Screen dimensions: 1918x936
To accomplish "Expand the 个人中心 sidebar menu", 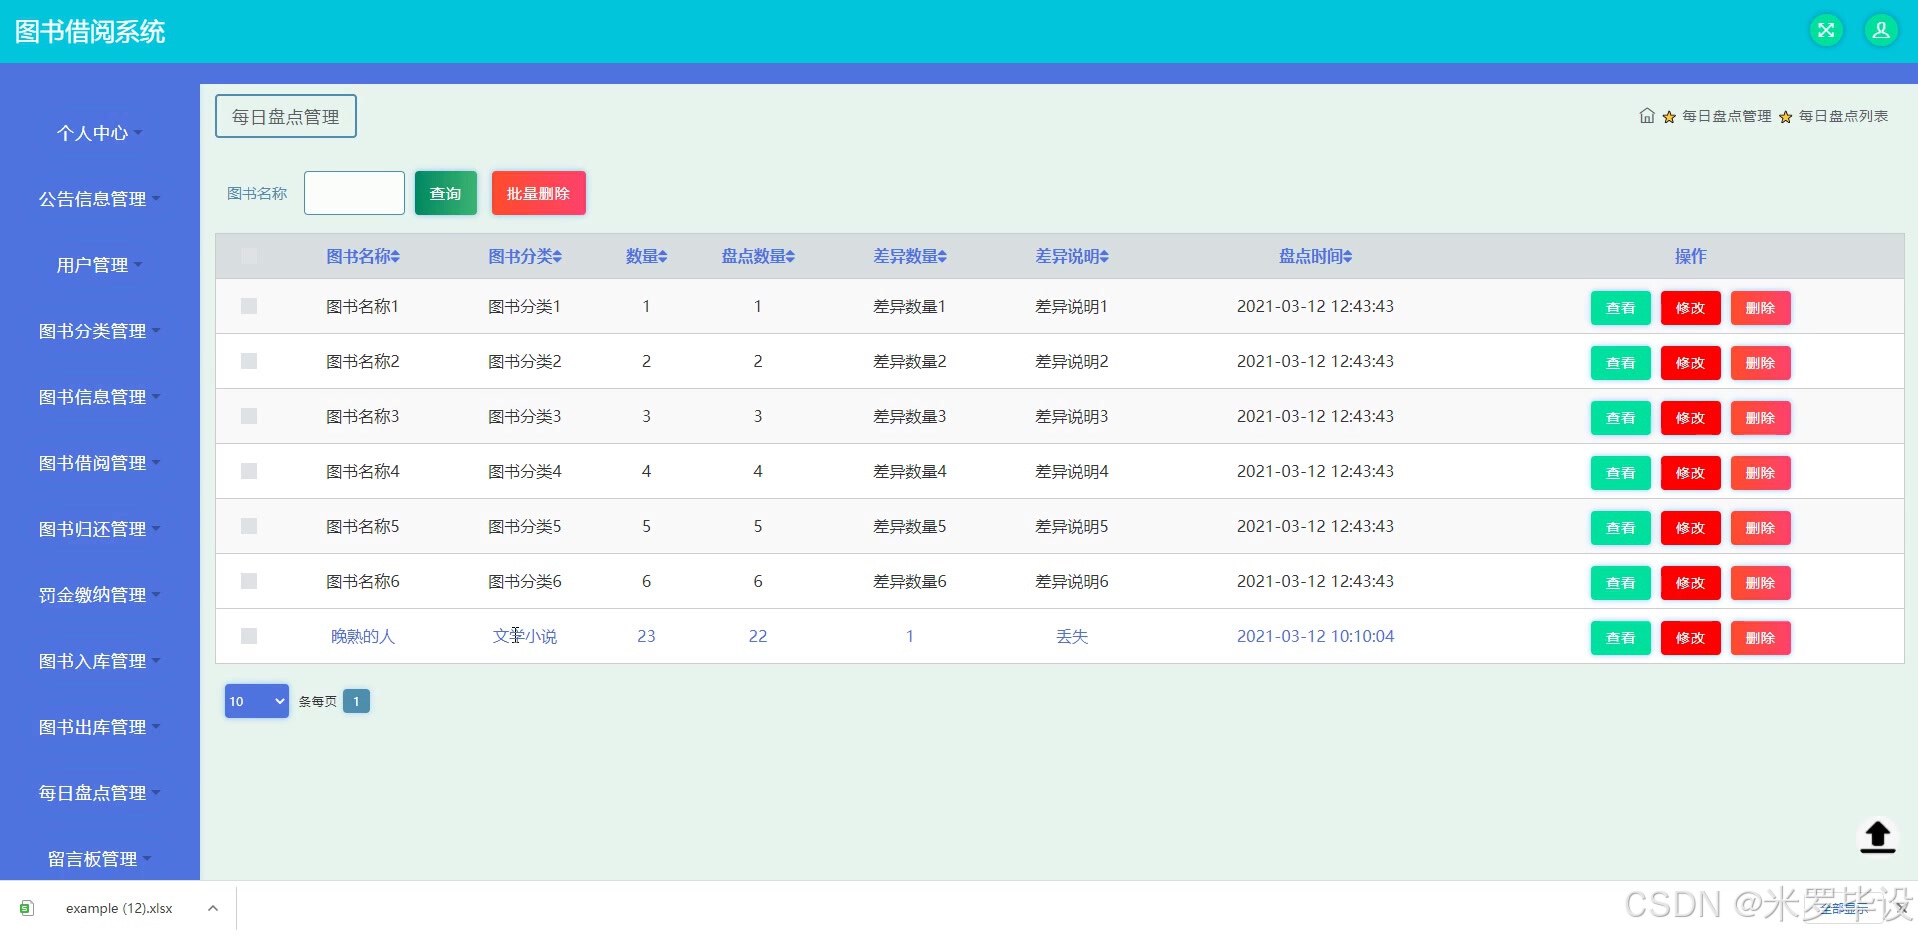I will click(100, 133).
